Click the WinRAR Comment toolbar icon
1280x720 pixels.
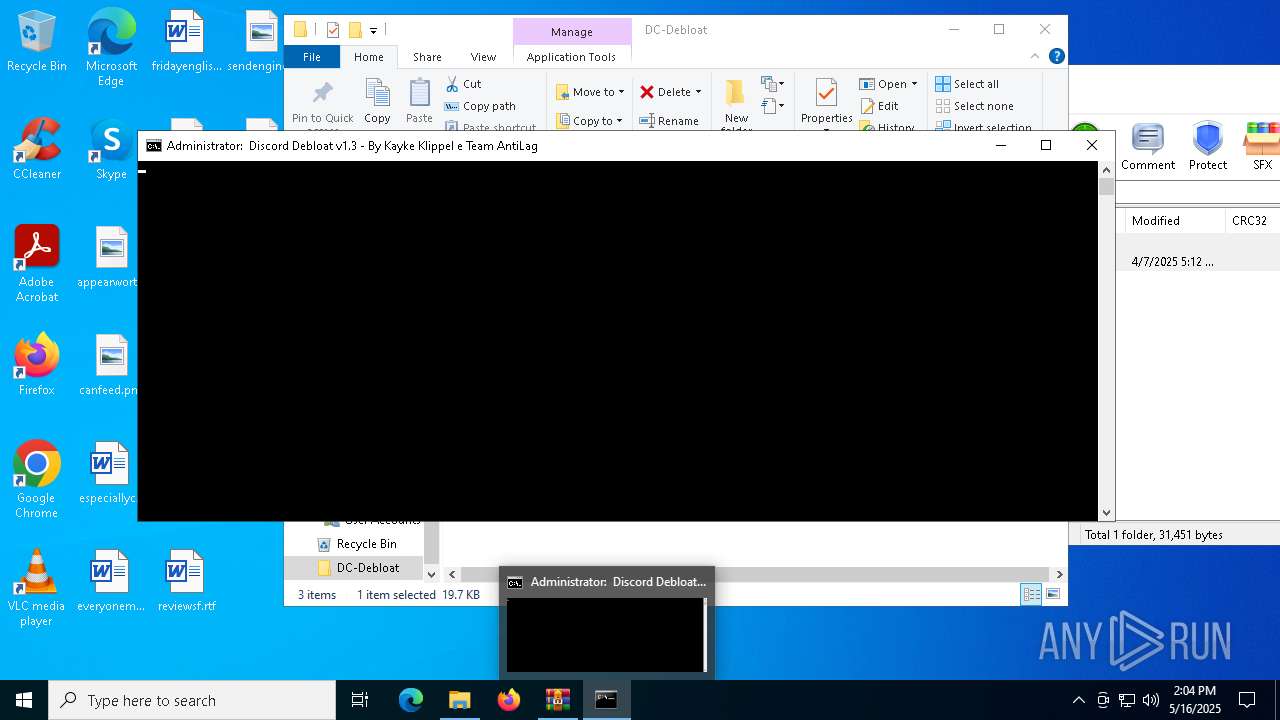[1147, 146]
